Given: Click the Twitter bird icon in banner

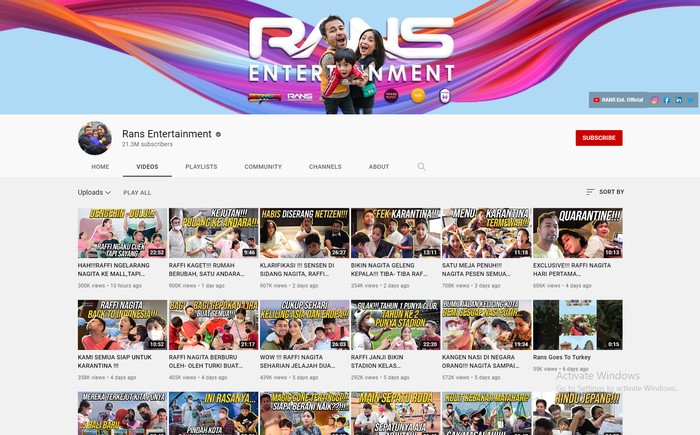Looking at the screenshot, I should pos(690,100).
